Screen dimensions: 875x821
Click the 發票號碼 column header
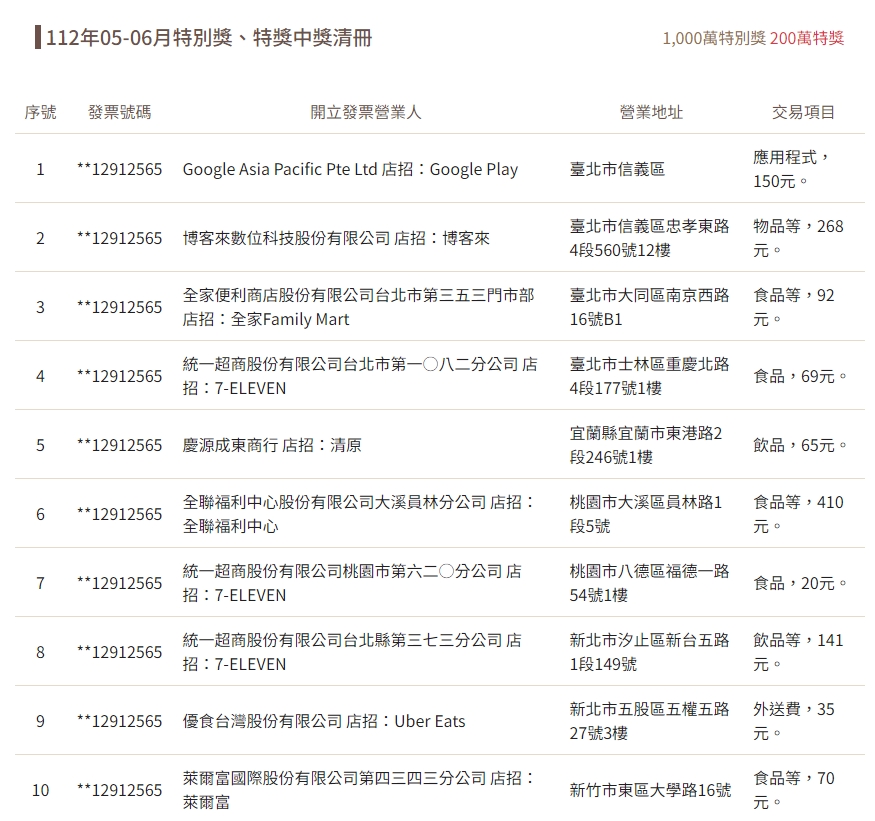(119, 112)
